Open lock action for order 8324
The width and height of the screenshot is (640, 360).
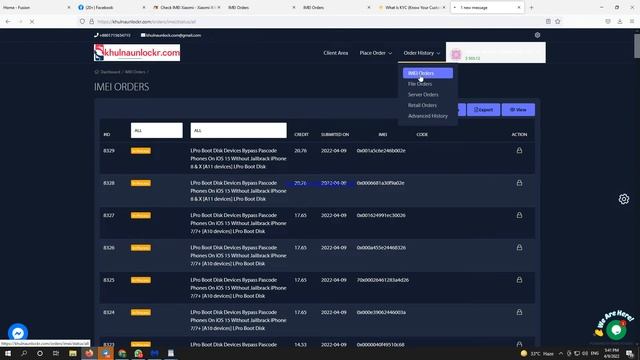click(519, 312)
